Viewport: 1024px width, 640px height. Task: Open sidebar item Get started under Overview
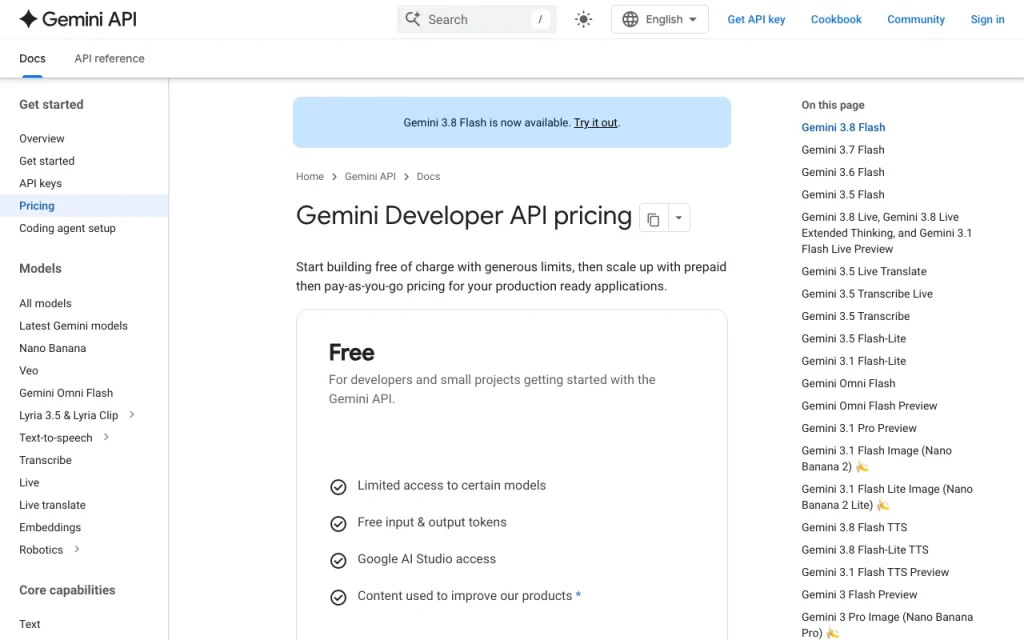click(47, 161)
